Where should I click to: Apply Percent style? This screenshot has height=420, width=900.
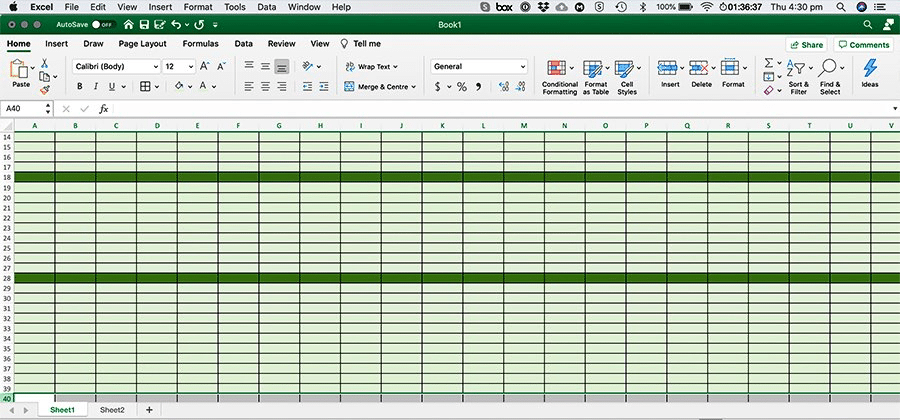461,87
